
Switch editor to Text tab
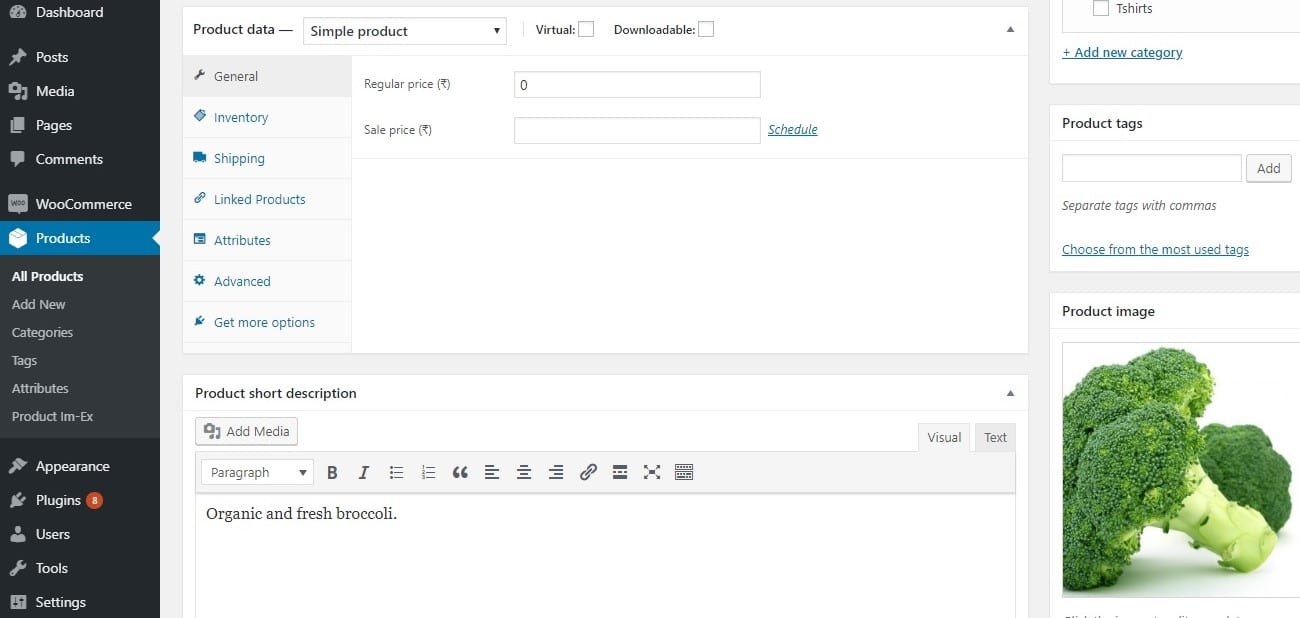995,437
